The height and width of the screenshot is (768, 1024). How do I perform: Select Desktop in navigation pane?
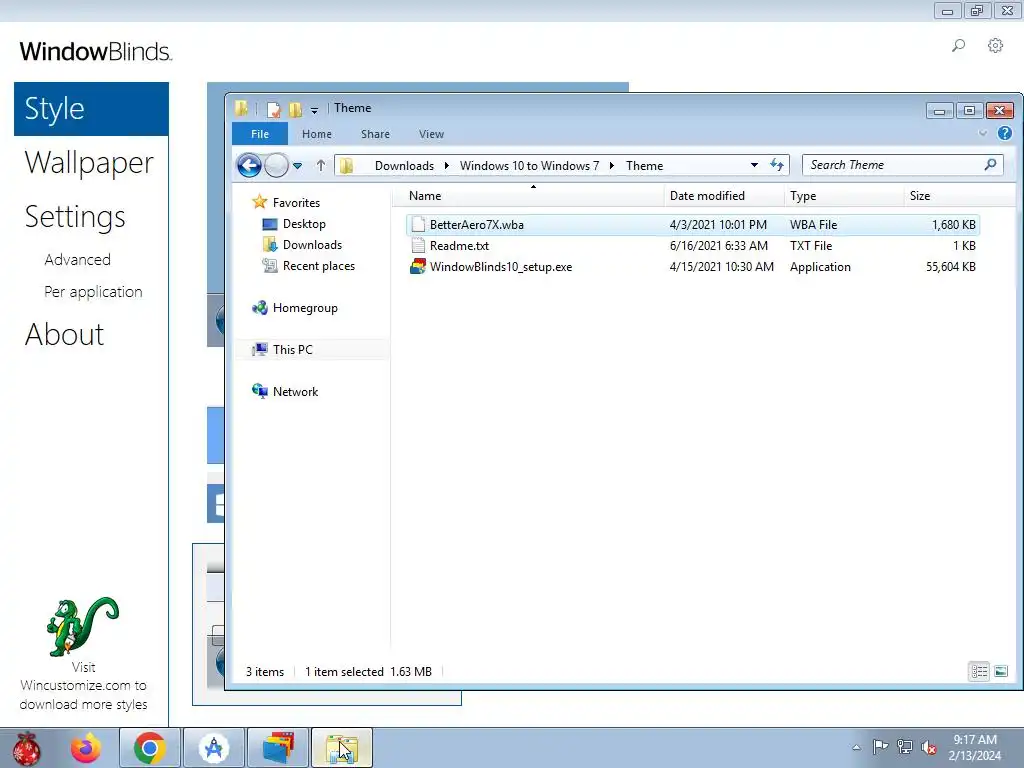(x=304, y=223)
